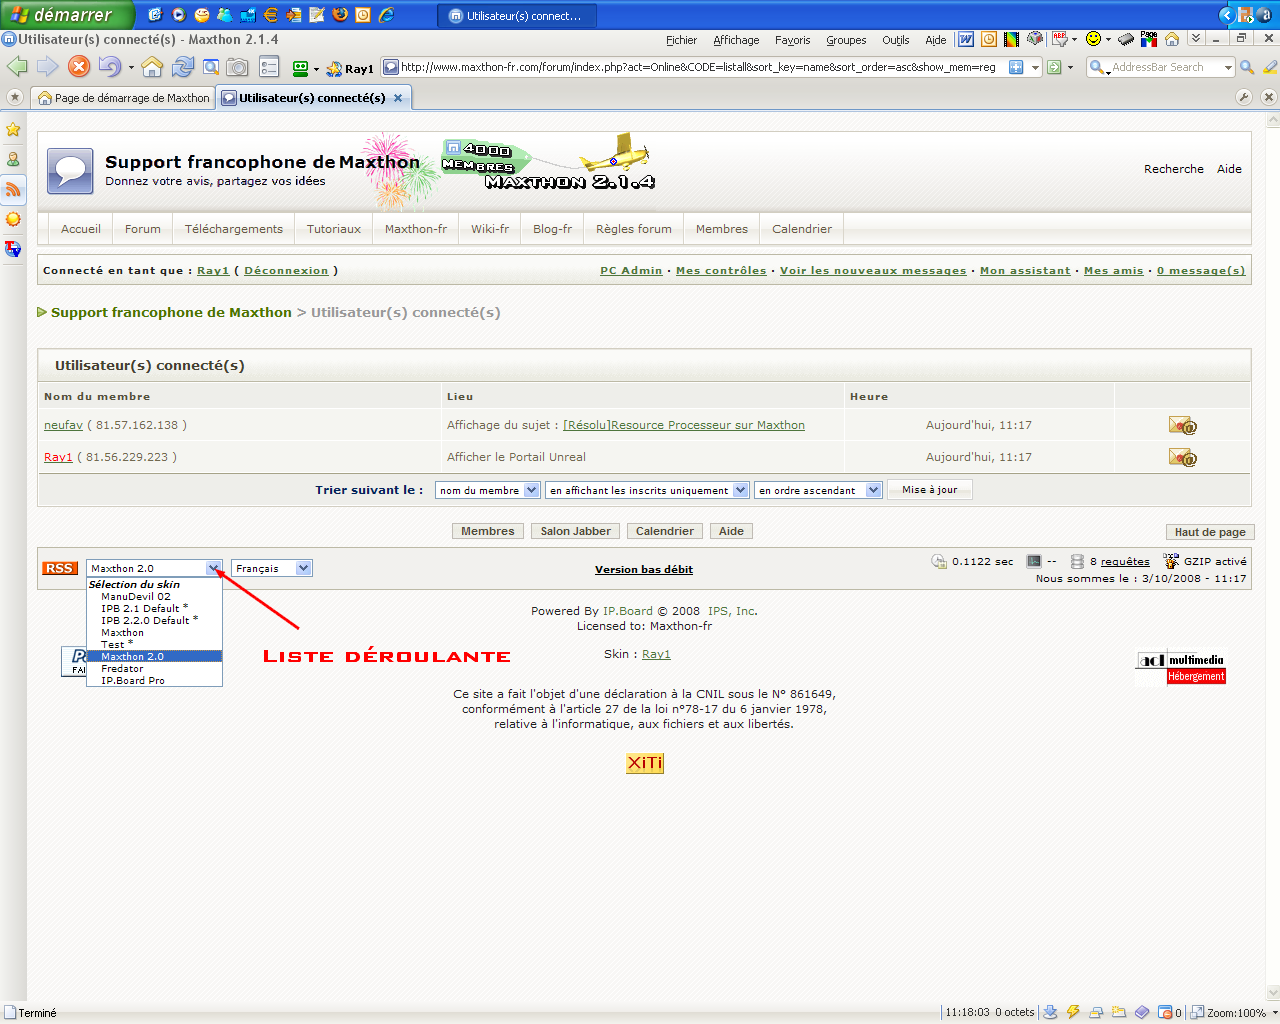Refresh the page with the reload icon
Viewport: 1280px width, 1024px height.
pos(182,67)
